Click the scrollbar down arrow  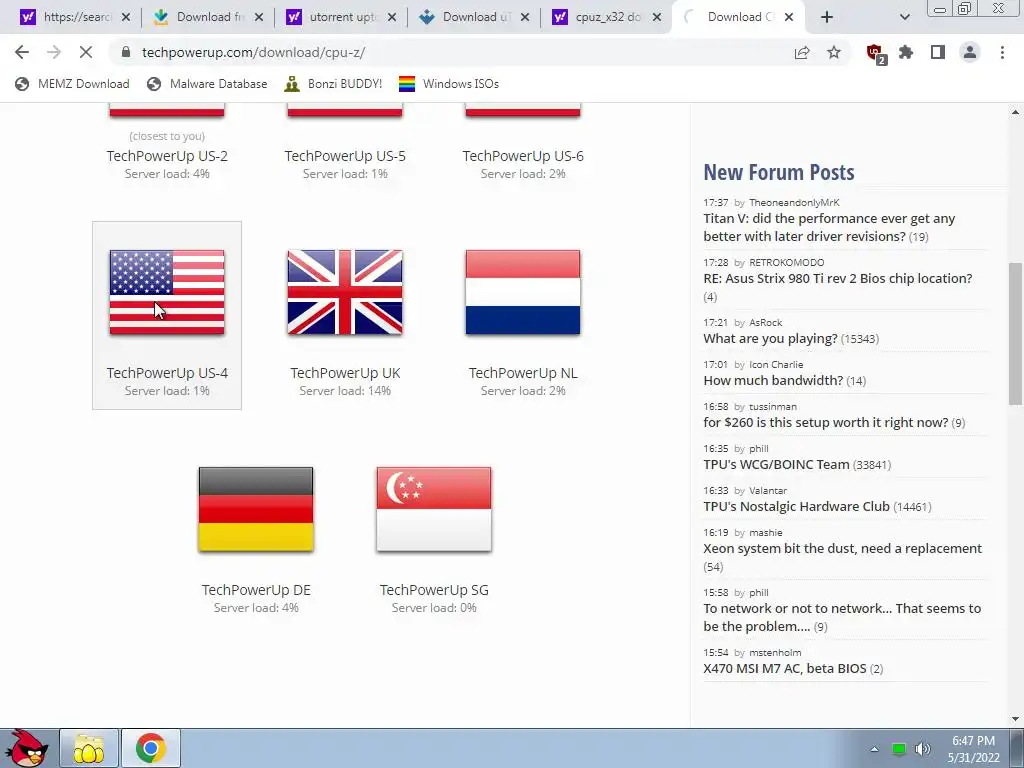1015,719
